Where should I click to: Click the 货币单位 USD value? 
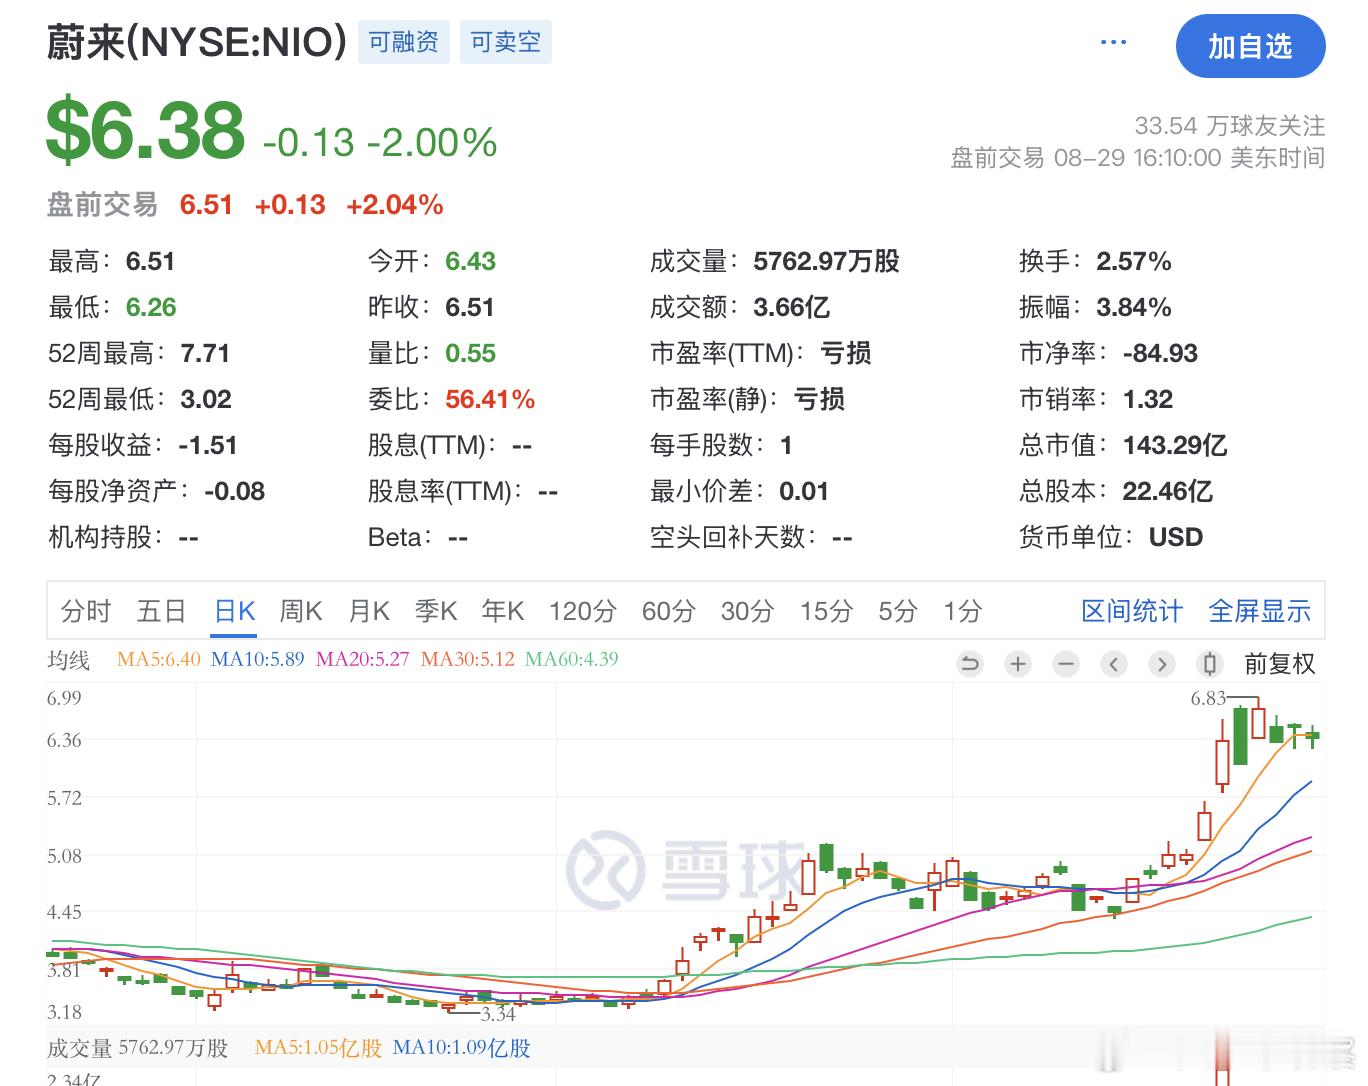click(x=1176, y=538)
